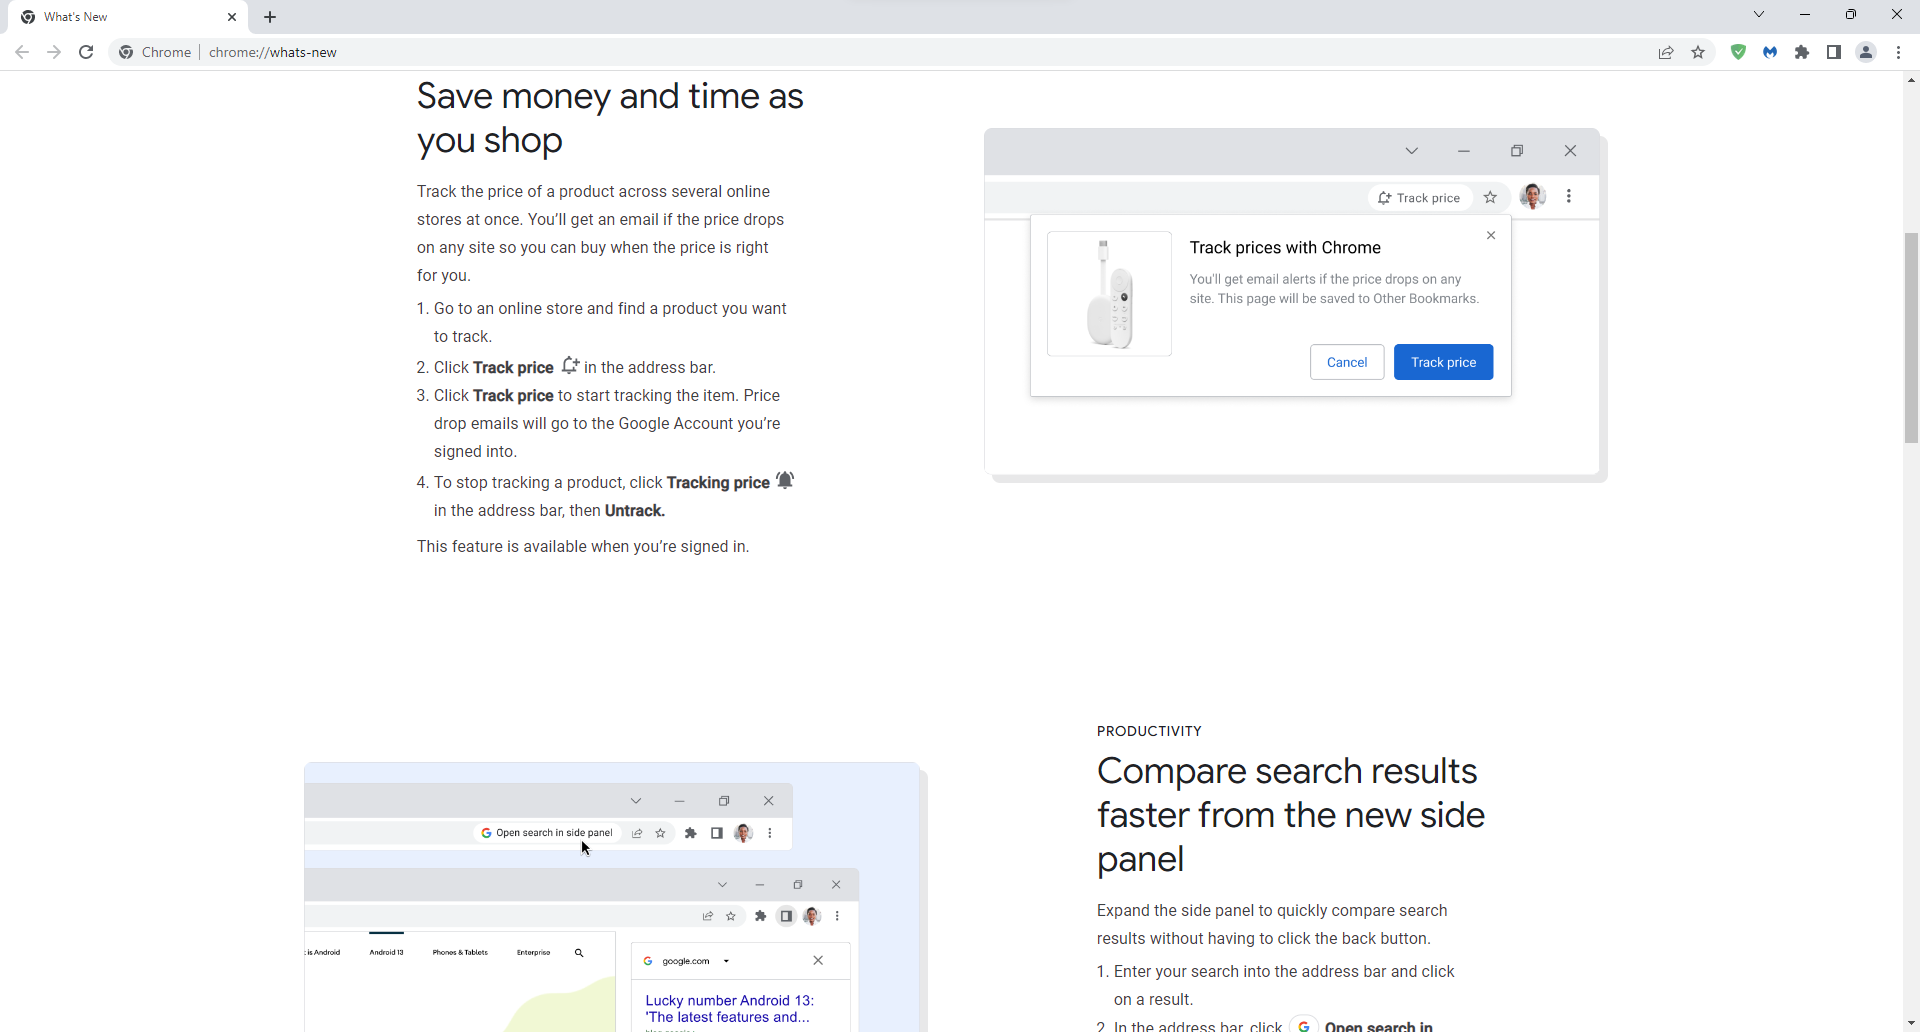Click the browser Forward arrow
The image size is (1920, 1032).
pos(54,52)
